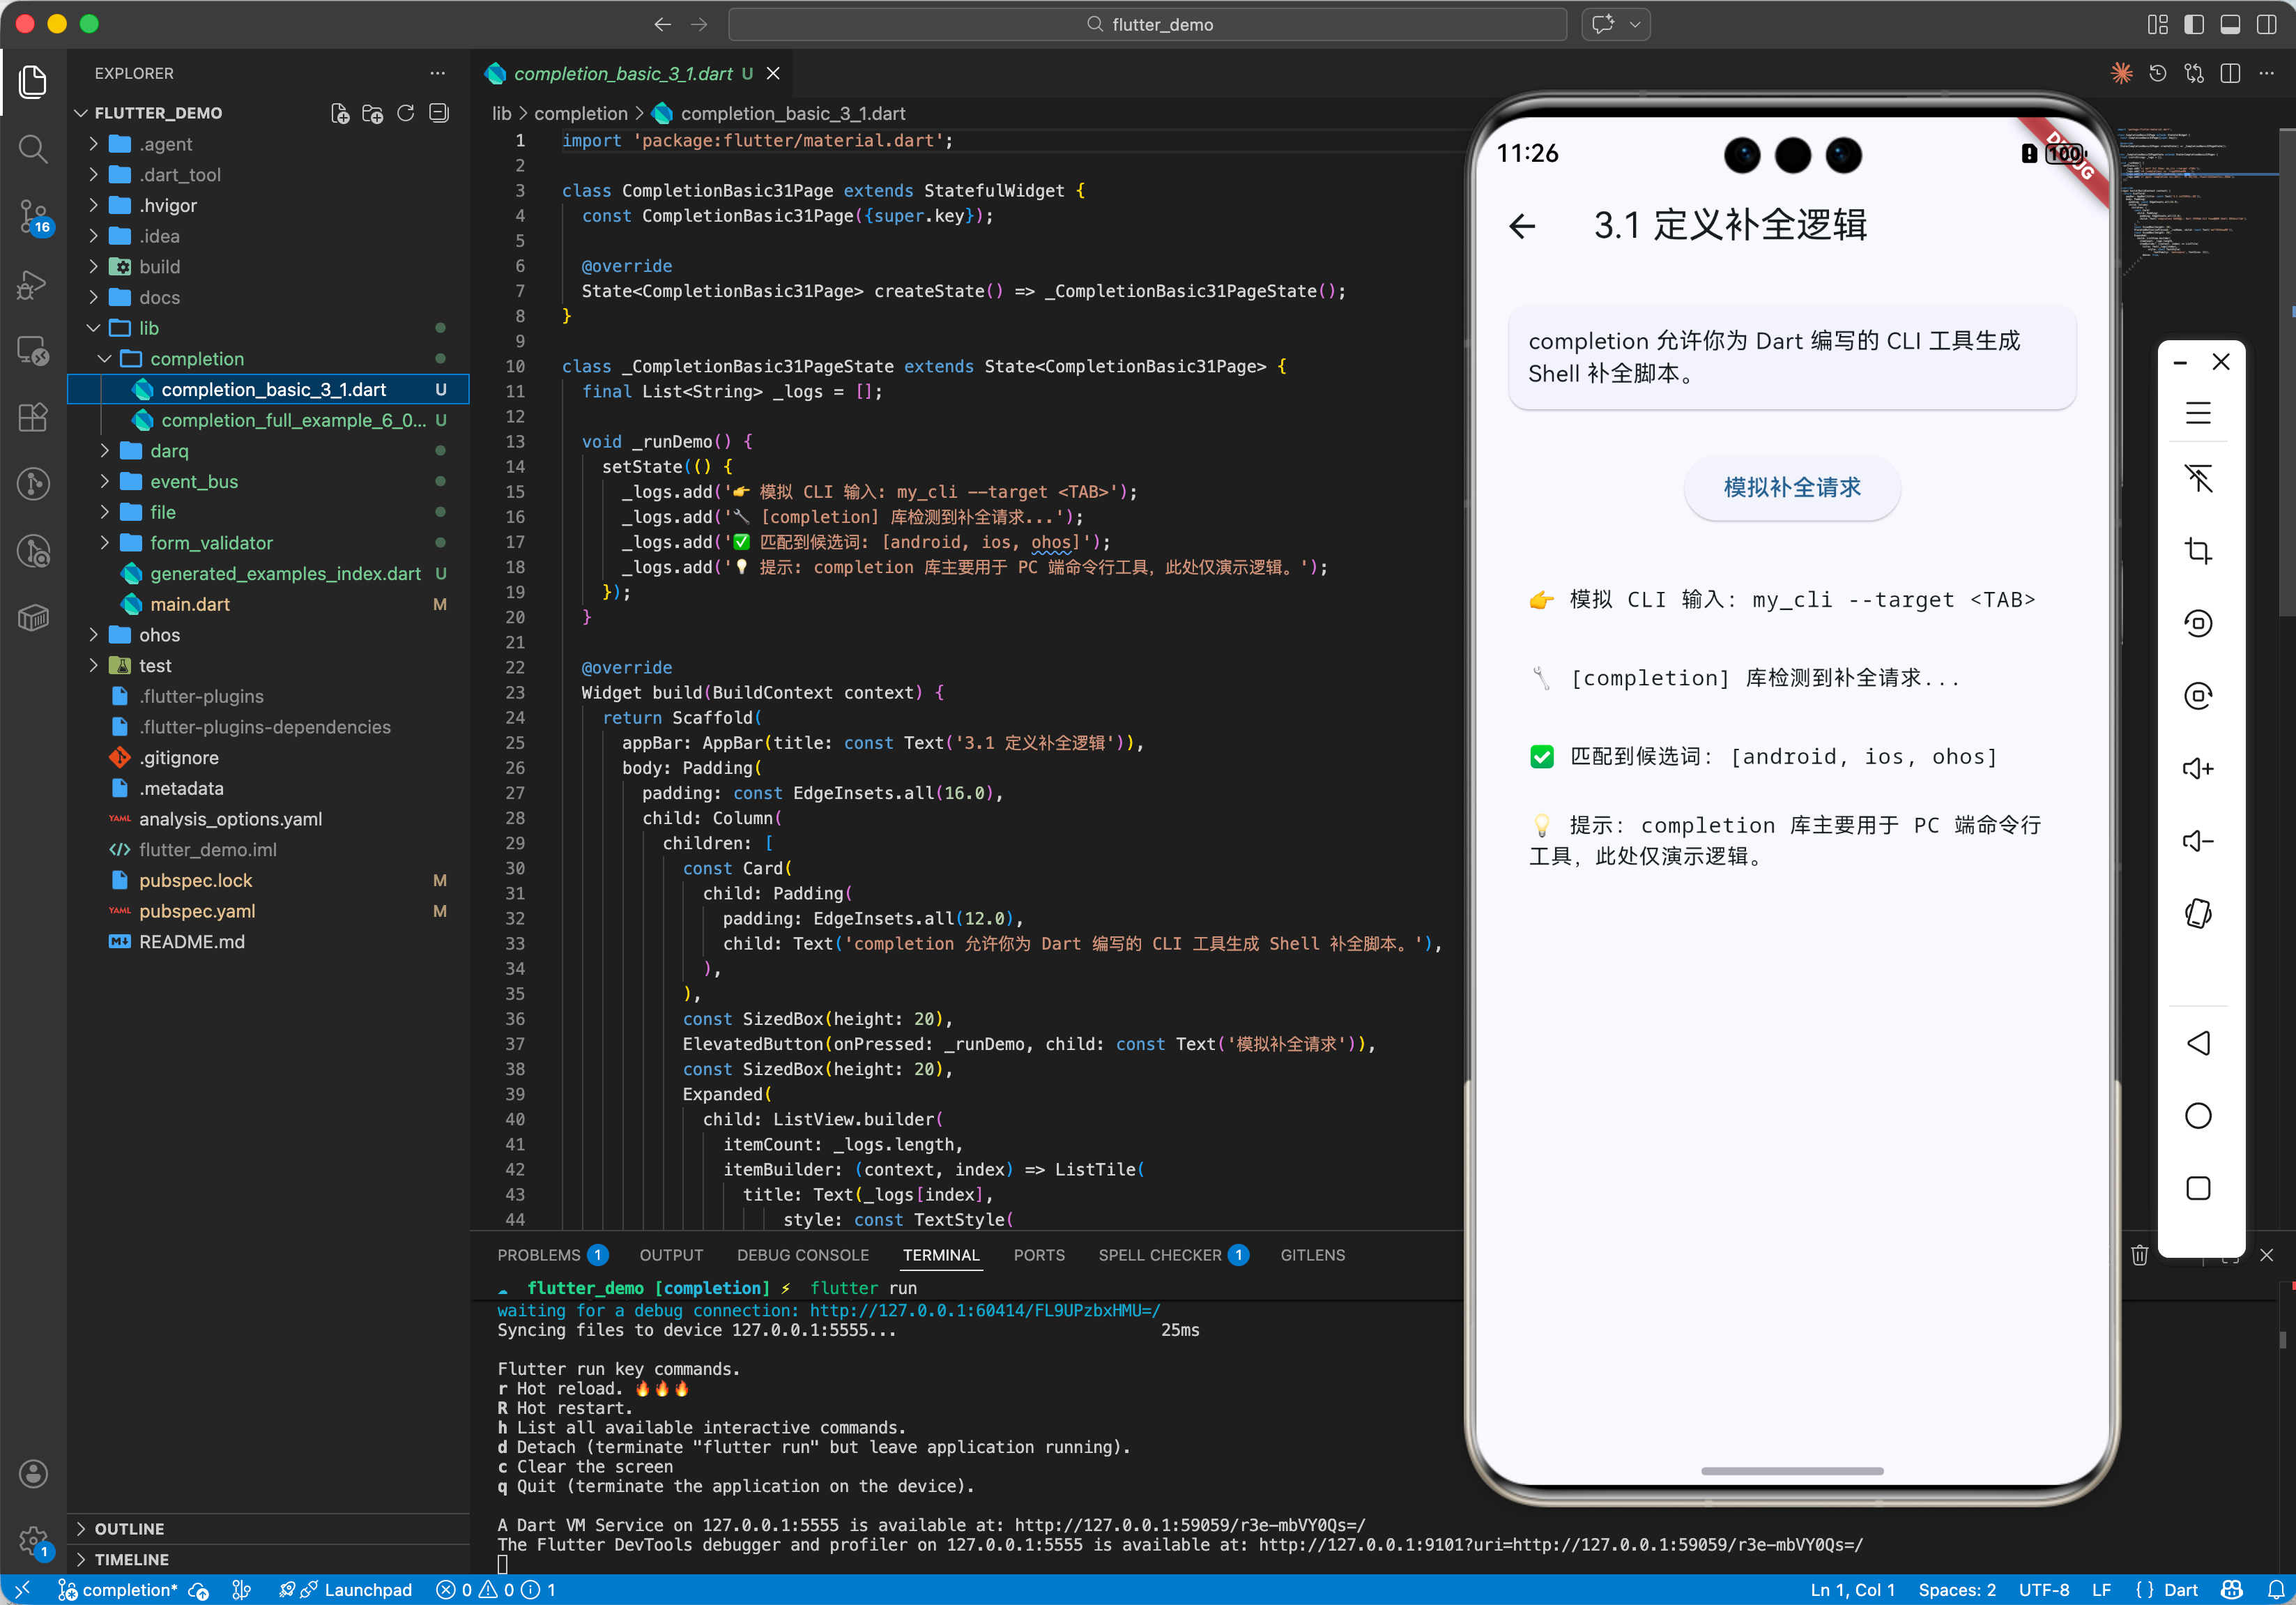This screenshot has width=2296, height=1605.
Task: Expand the OUTLINE section
Action: tap(129, 1528)
